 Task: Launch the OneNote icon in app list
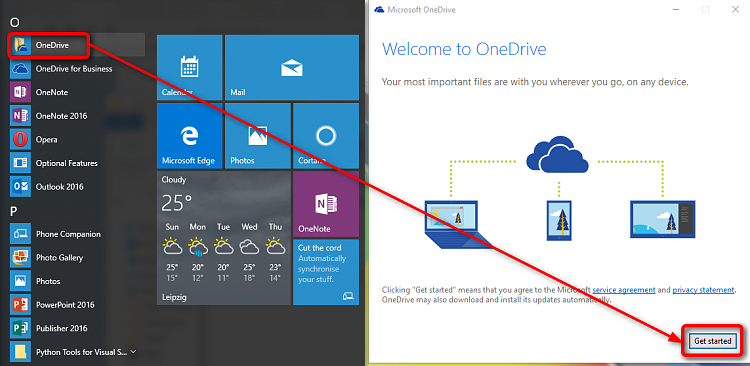(21, 92)
